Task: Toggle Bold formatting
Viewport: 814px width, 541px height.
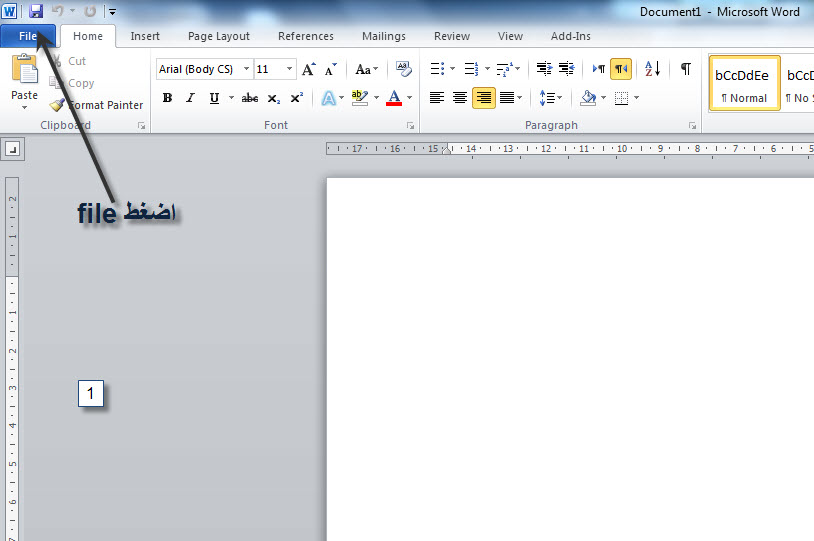Action: (x=167, y=98)
